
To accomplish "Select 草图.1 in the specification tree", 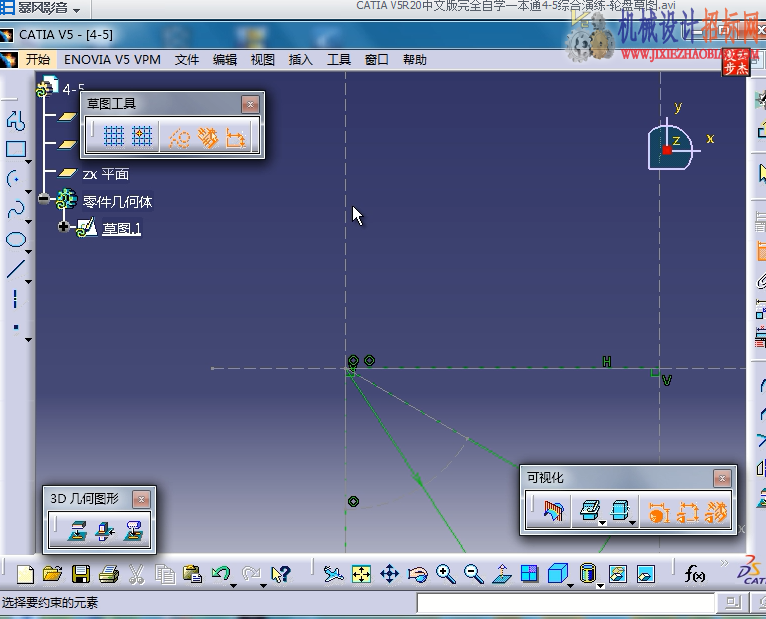I will (121, 229).
